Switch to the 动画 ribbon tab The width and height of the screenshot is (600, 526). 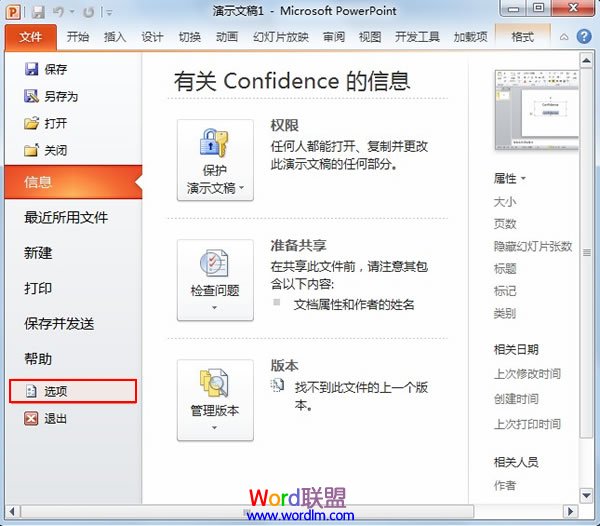[227, 37]
